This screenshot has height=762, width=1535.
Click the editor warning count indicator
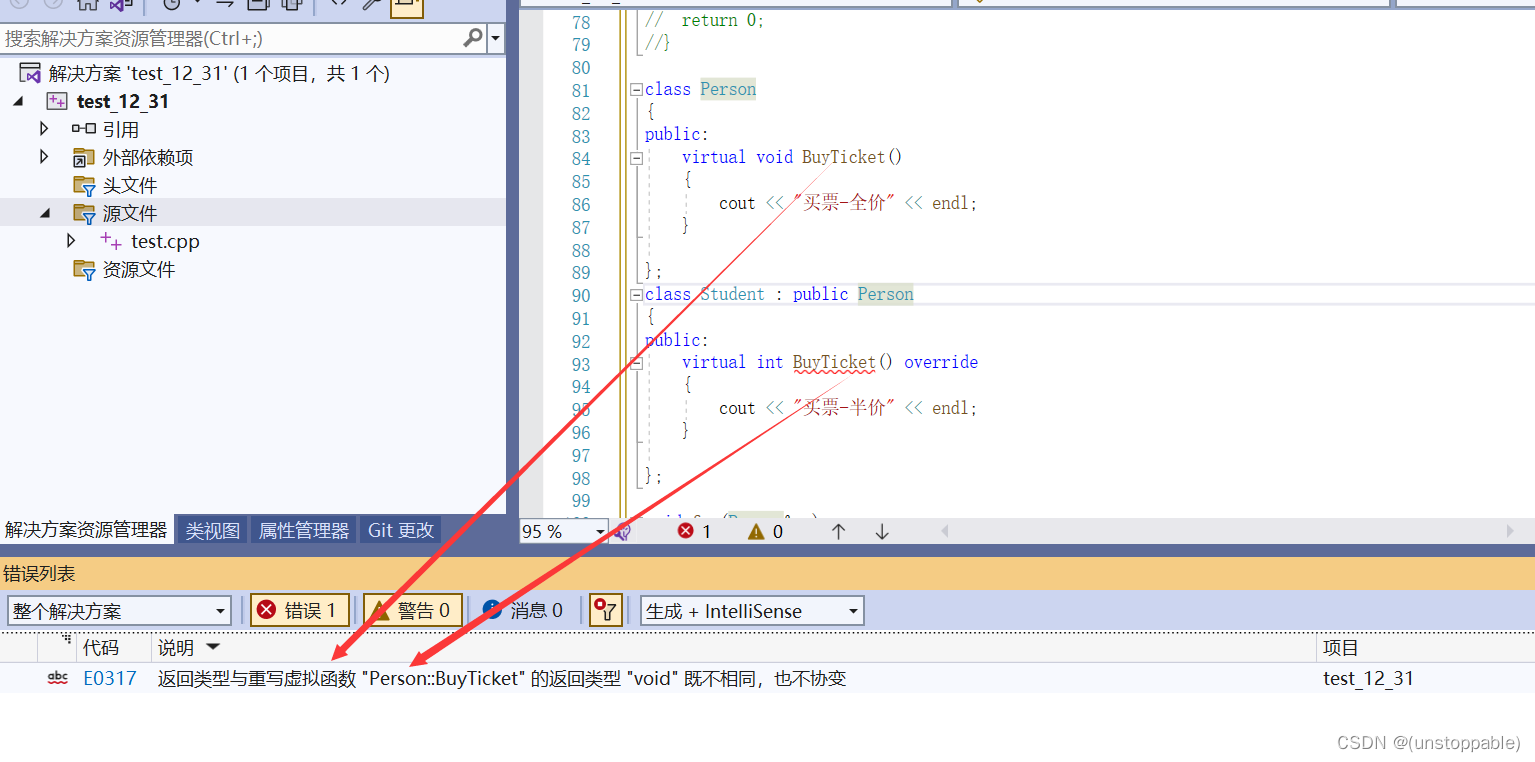click(765, 532)
